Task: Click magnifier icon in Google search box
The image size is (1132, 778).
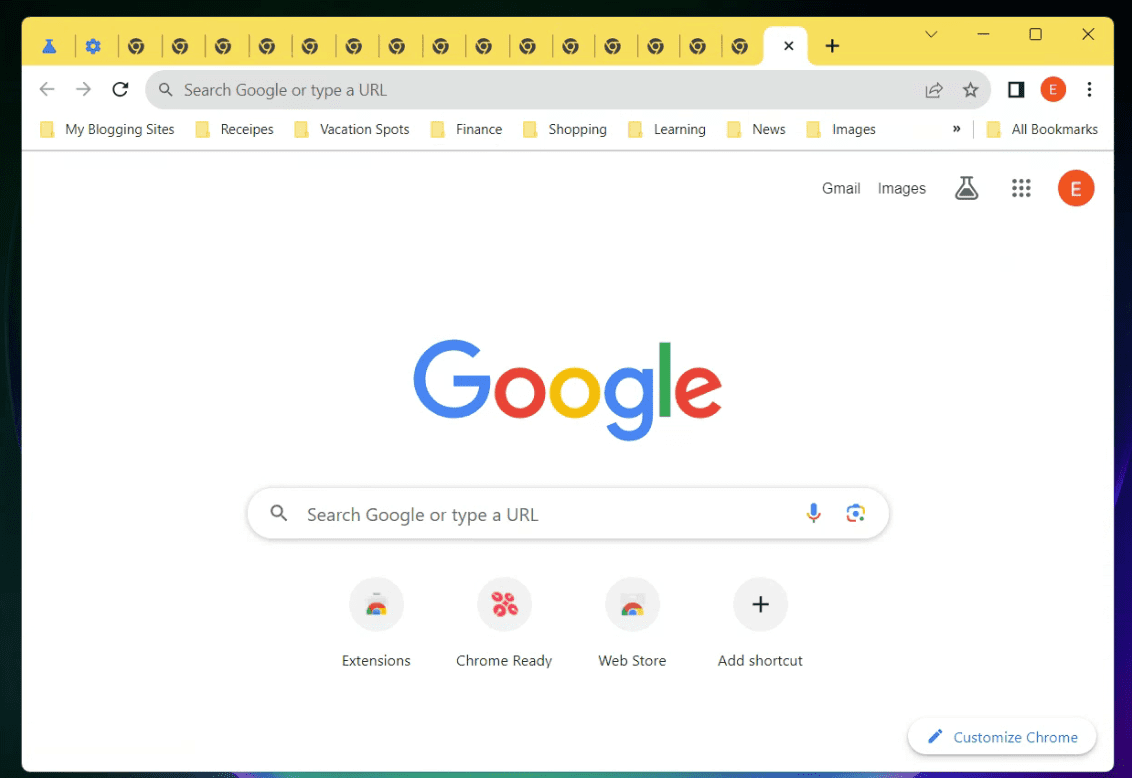Action: (279, 513)
